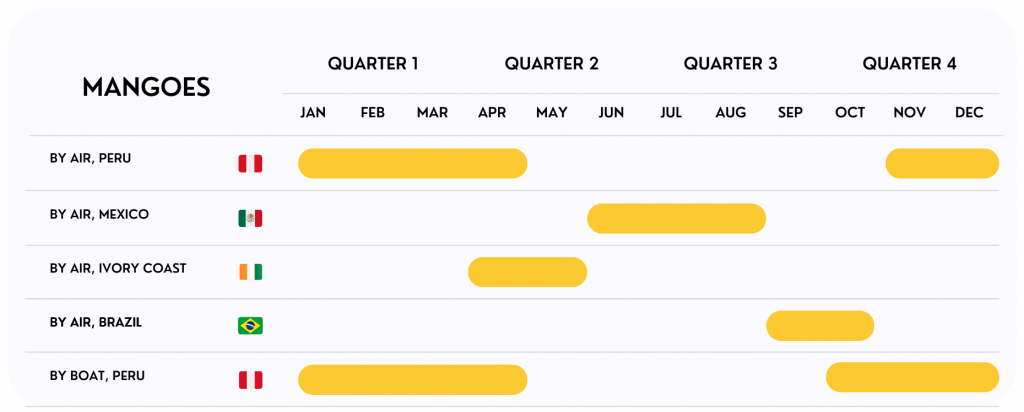1024x412 pixels.
Task: Click the Peru flag beside By Boat, Peru
Action: point(250,380)
